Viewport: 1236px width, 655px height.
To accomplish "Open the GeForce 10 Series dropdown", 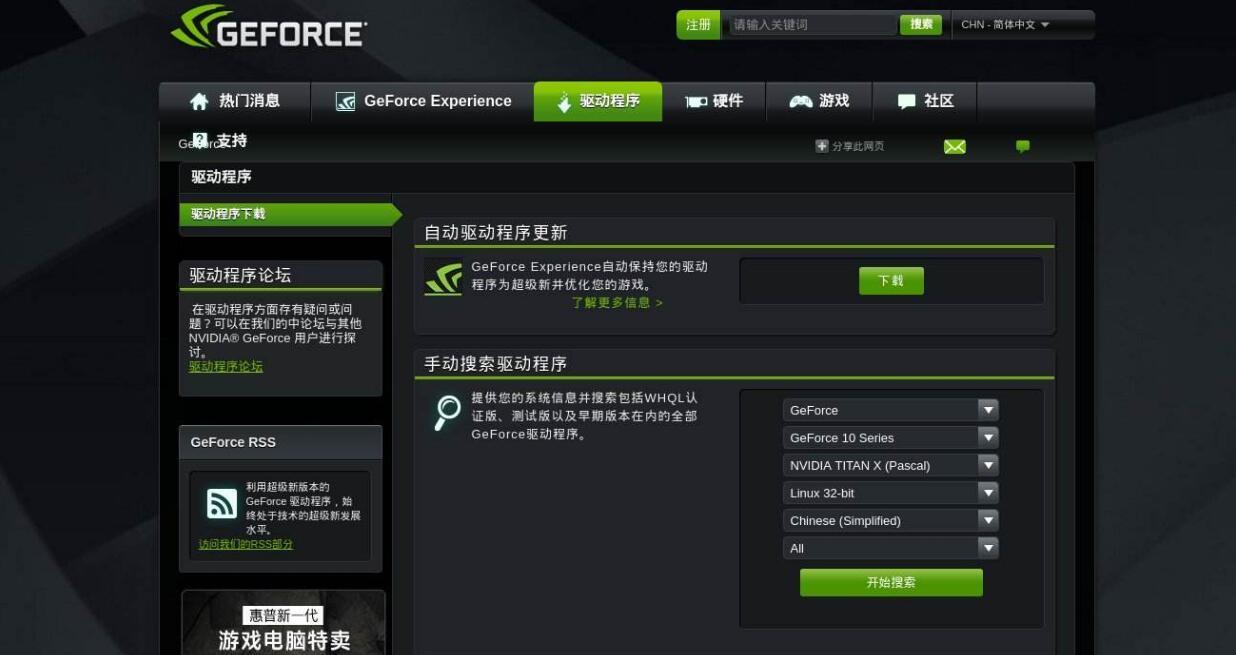I will tap(890, 438).
